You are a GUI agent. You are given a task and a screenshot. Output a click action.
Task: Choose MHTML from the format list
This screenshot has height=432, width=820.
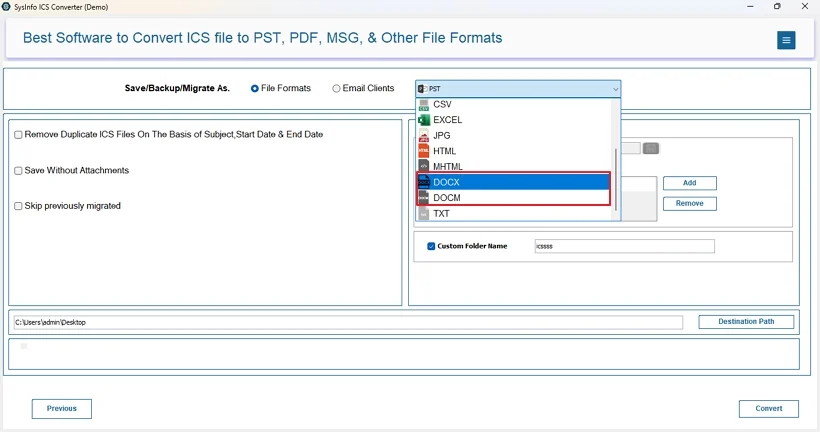[513, 167]
